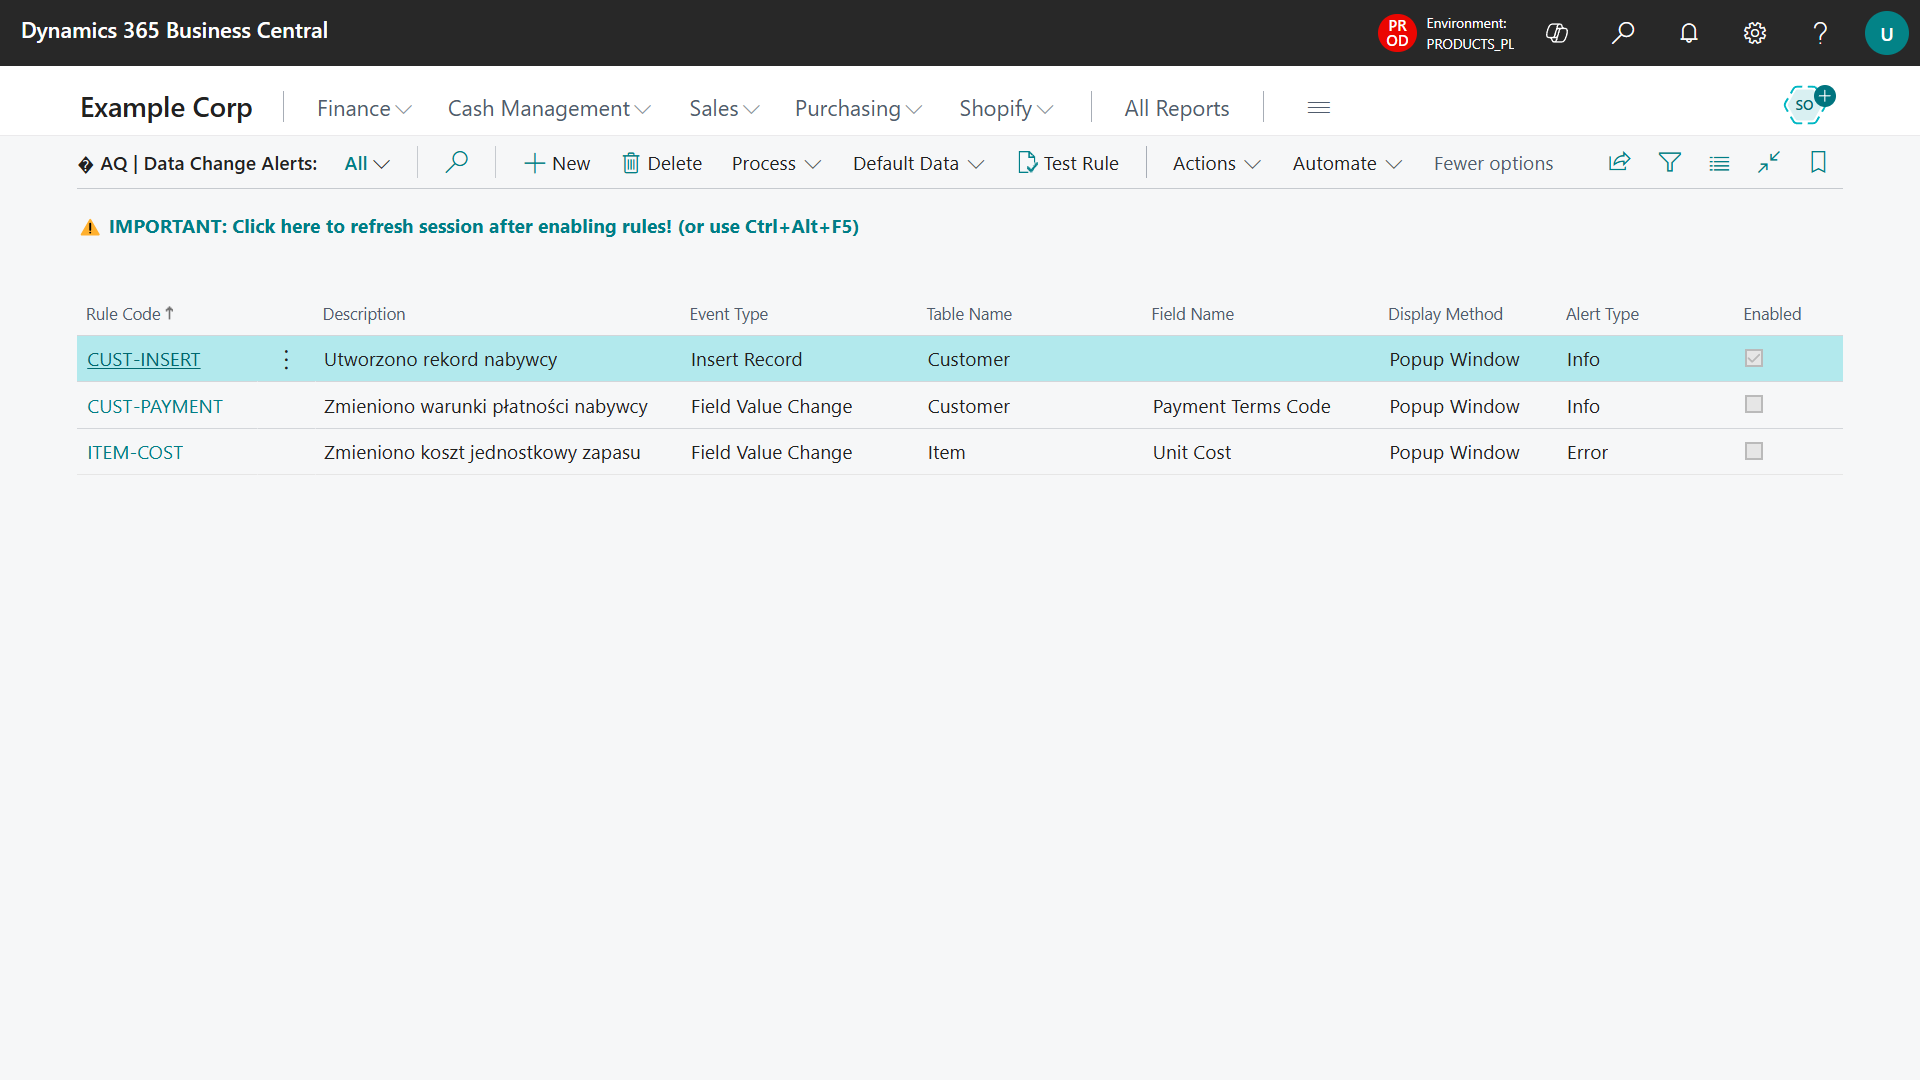
Task: Sort by the Rule Code column header
Action: point(123,314)
